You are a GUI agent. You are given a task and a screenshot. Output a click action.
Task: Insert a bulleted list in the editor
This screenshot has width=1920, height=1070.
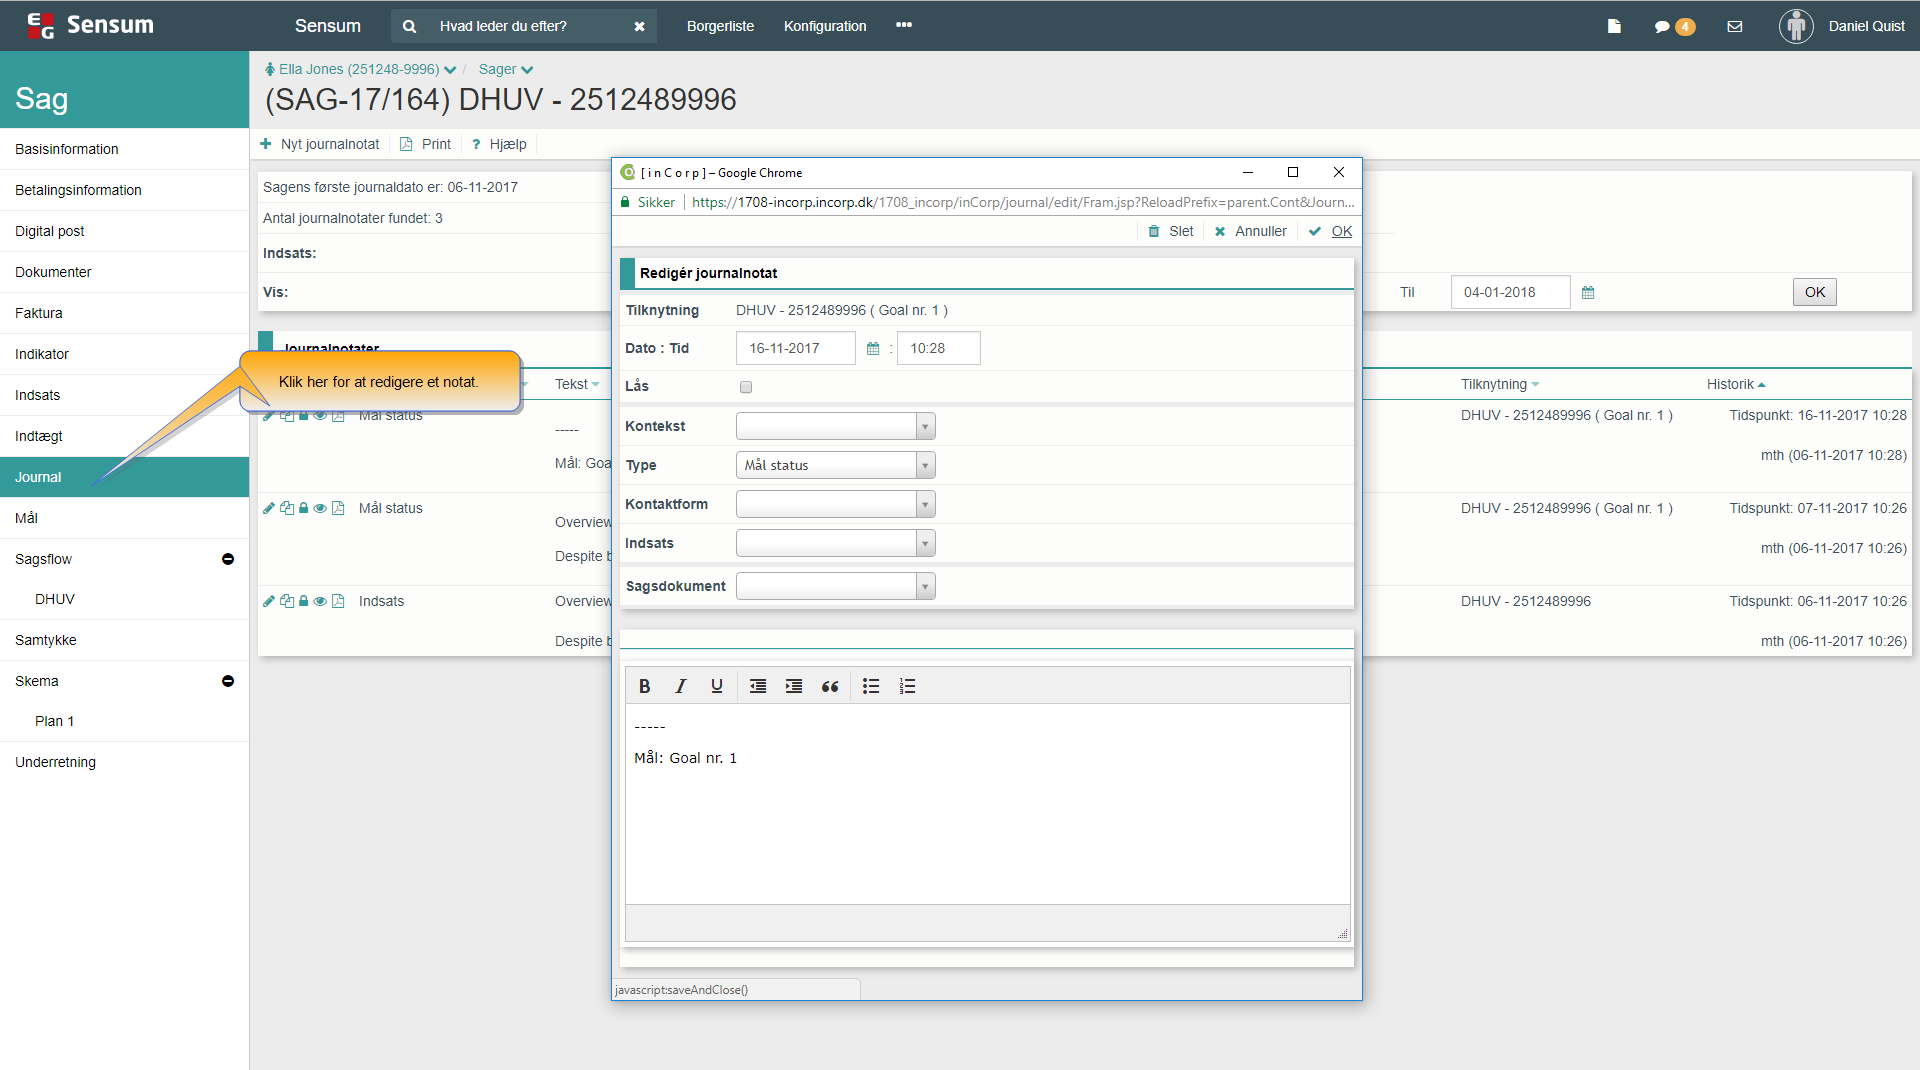pos(871,686)
